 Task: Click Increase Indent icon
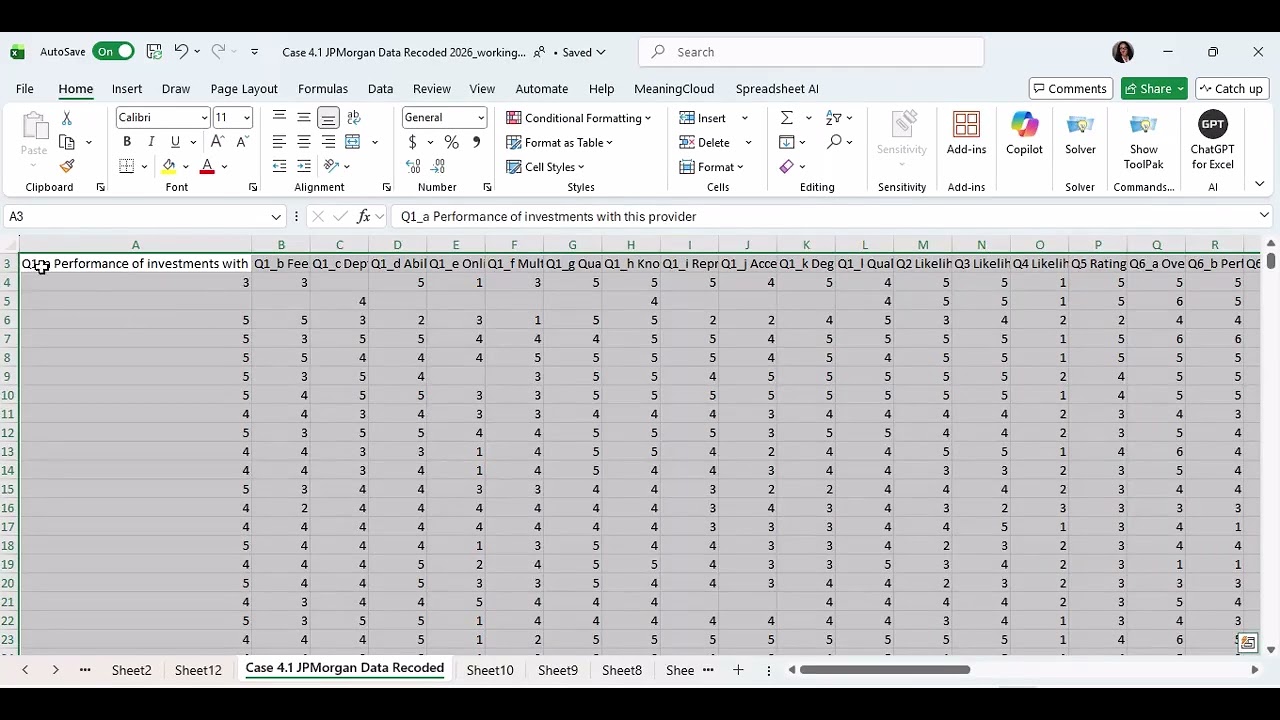pos(303,166)
